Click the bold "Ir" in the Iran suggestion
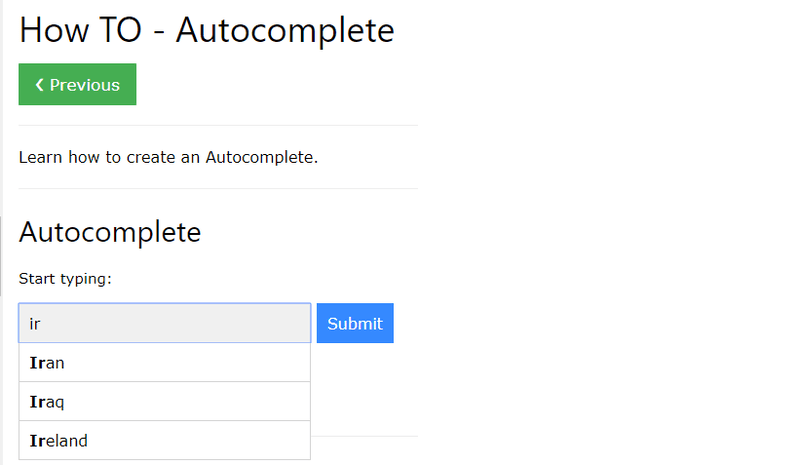Screen dimensions: 800x465 pos(37,363)
